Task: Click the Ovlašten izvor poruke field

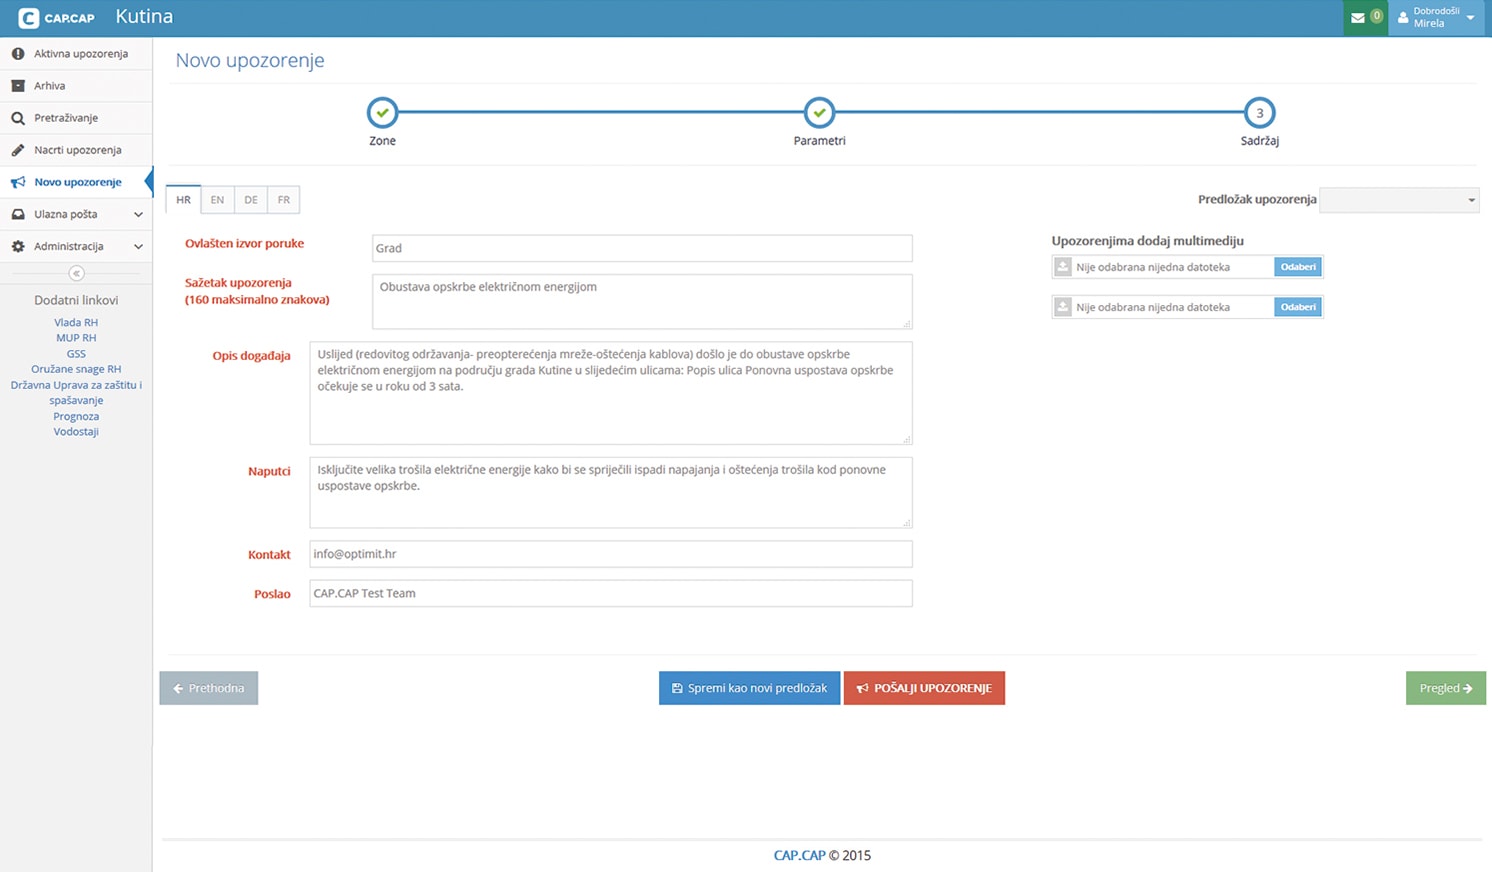Action: pyautogui.click(x=642, y=248)
